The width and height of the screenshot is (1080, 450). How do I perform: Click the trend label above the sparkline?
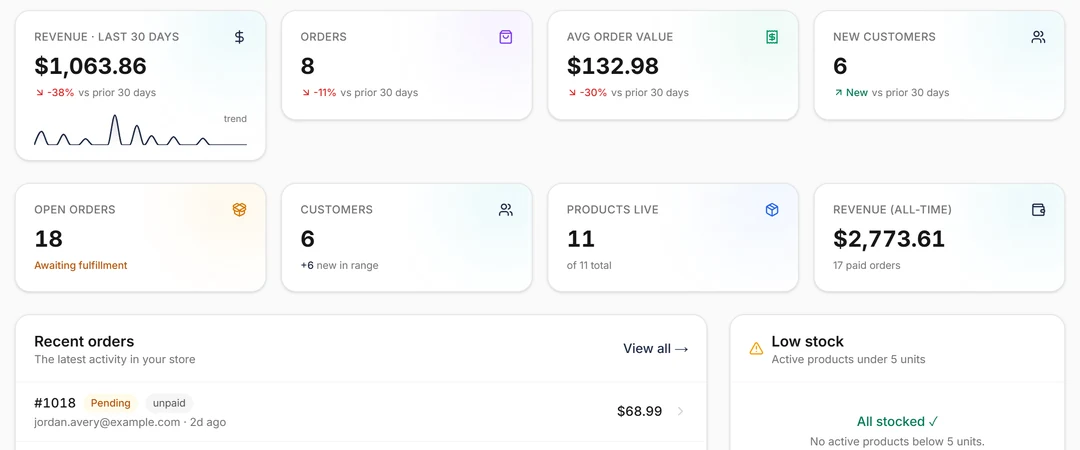(235, 119)
